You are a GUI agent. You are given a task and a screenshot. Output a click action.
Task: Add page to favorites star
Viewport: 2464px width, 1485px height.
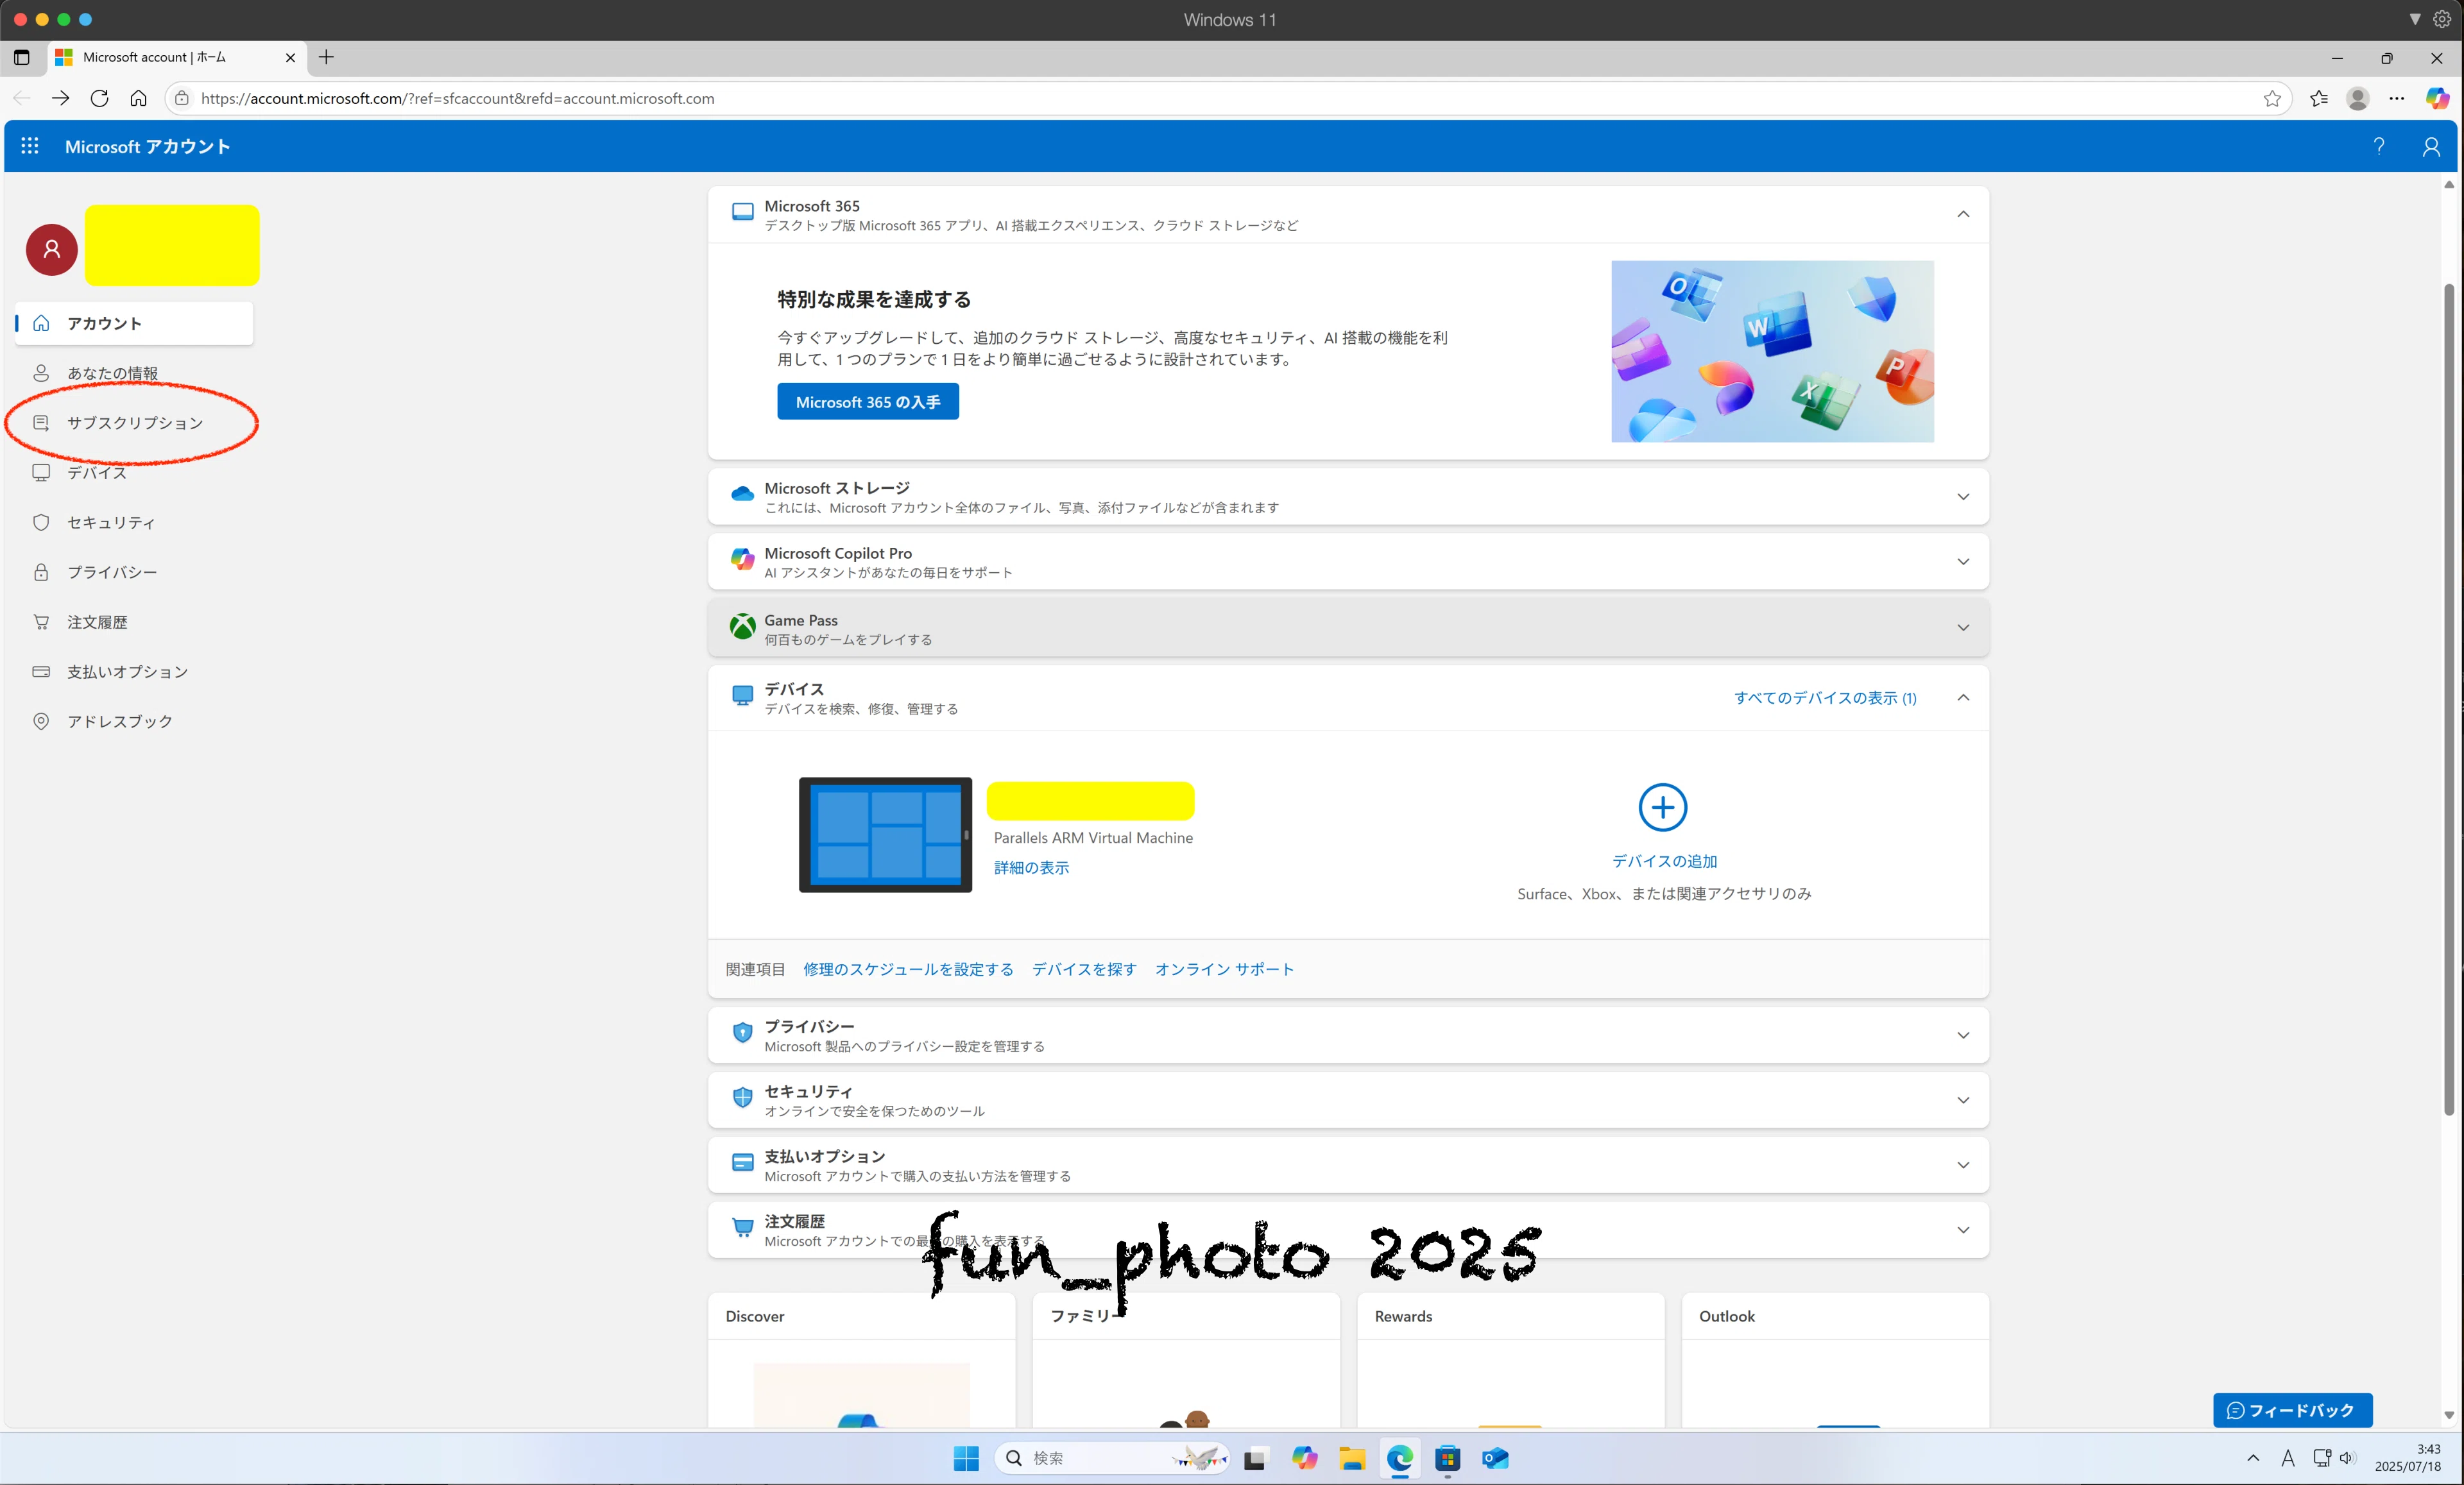pyautogui.click(x=2272, y=98)
